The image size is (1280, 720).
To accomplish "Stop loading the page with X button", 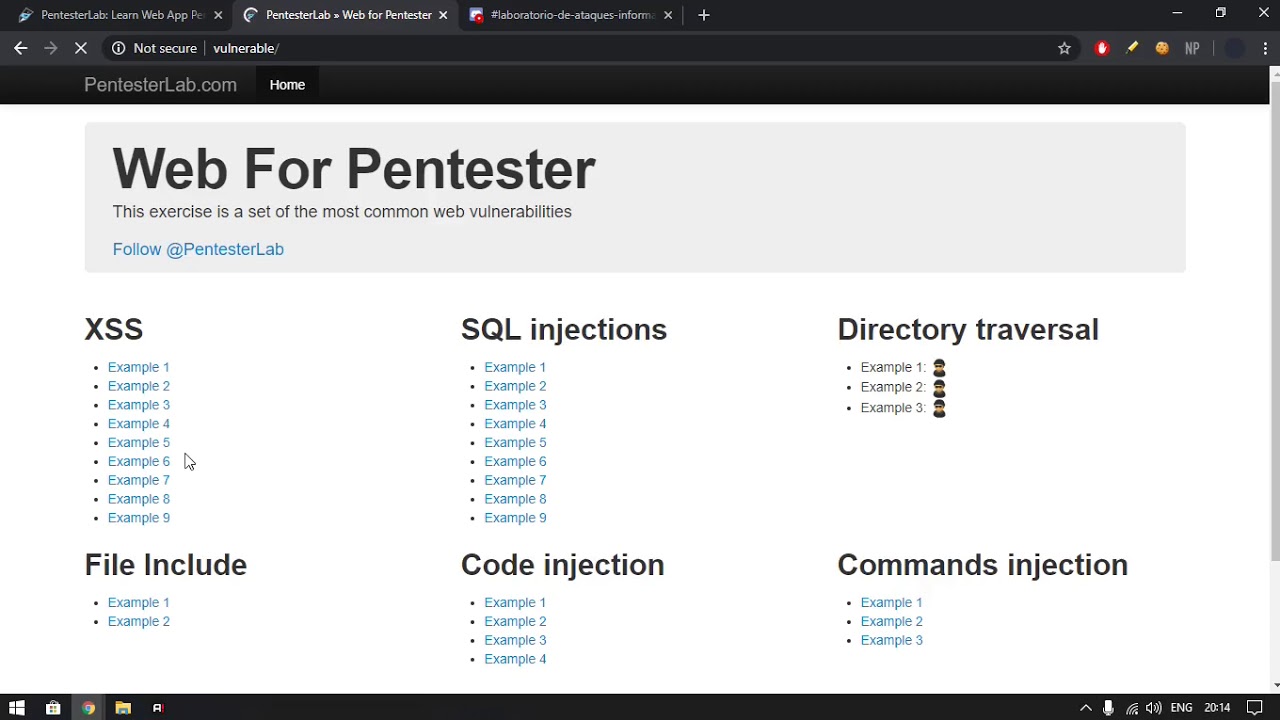I will 81,48.
